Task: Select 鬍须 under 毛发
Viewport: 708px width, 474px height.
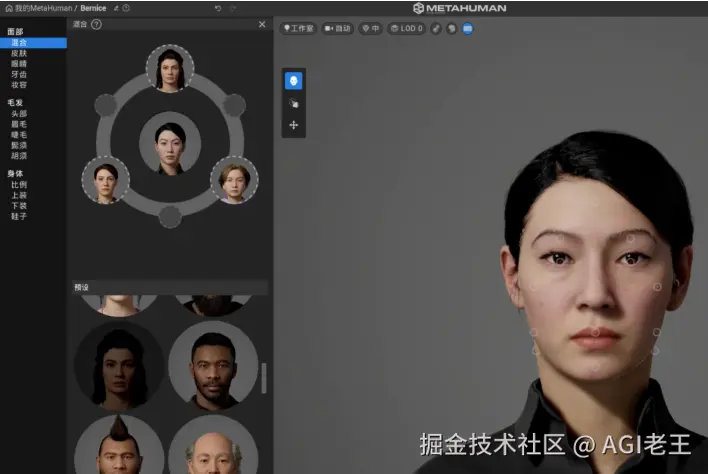Action: (x=19, y=145)
